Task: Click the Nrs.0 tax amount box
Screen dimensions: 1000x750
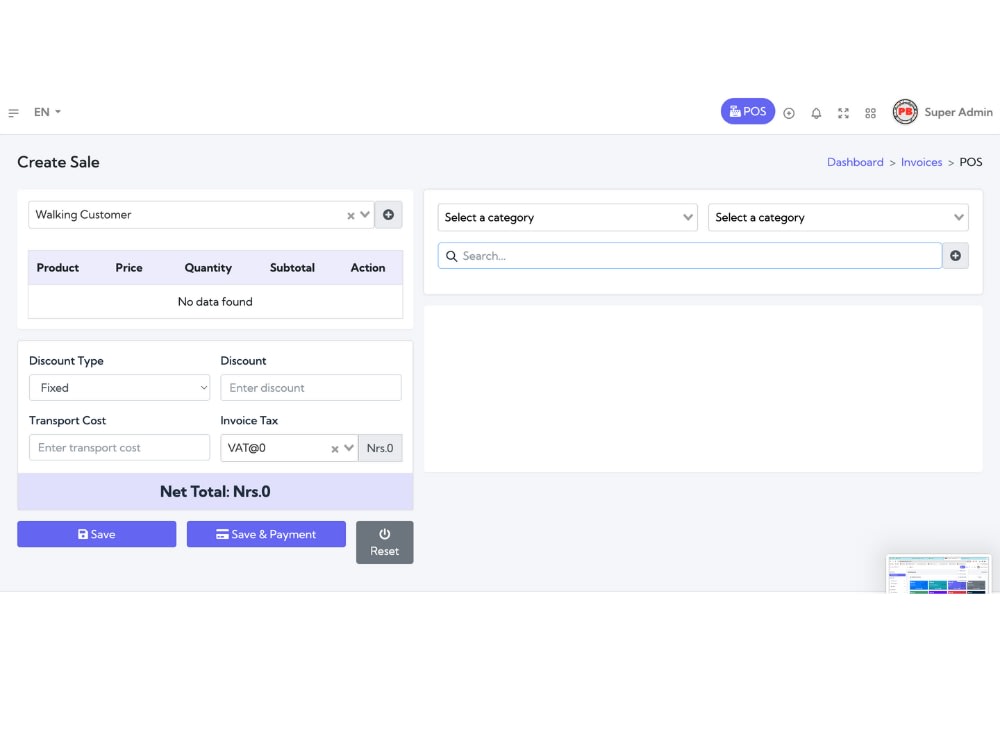Action: coord(380,448)
